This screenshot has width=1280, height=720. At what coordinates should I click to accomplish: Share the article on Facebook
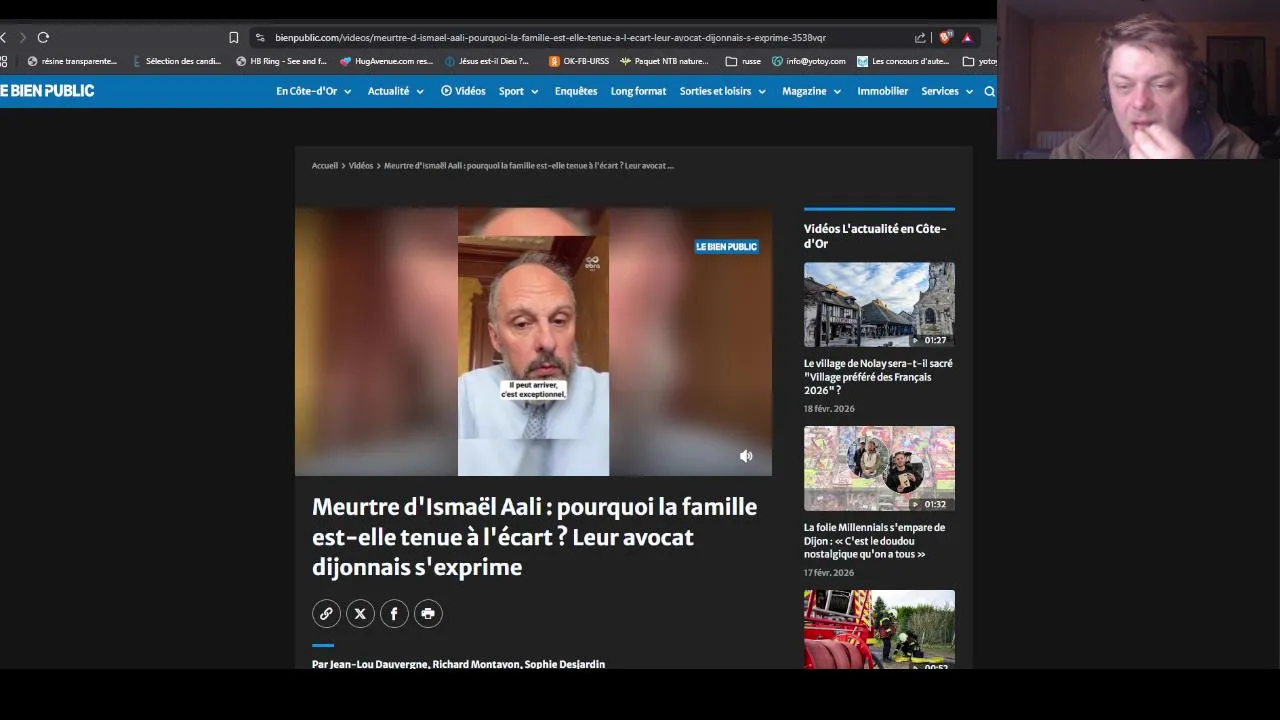click(394, 613)
